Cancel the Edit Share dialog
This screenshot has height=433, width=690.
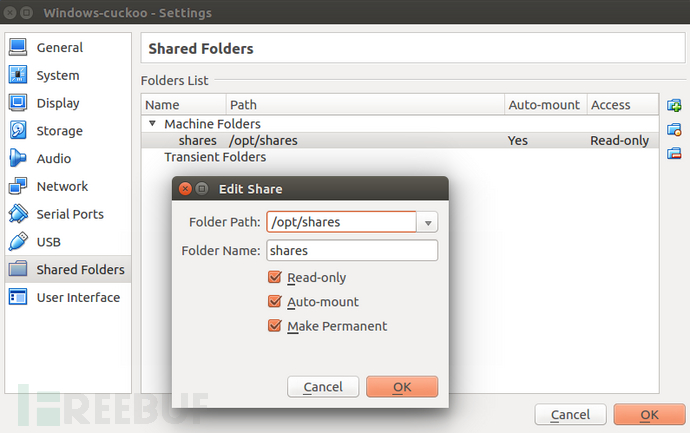click(x=323, y=387)
